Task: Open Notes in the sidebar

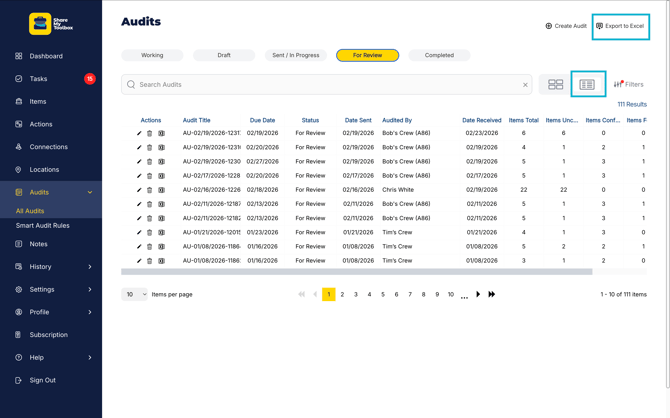Action: (38, 244)
